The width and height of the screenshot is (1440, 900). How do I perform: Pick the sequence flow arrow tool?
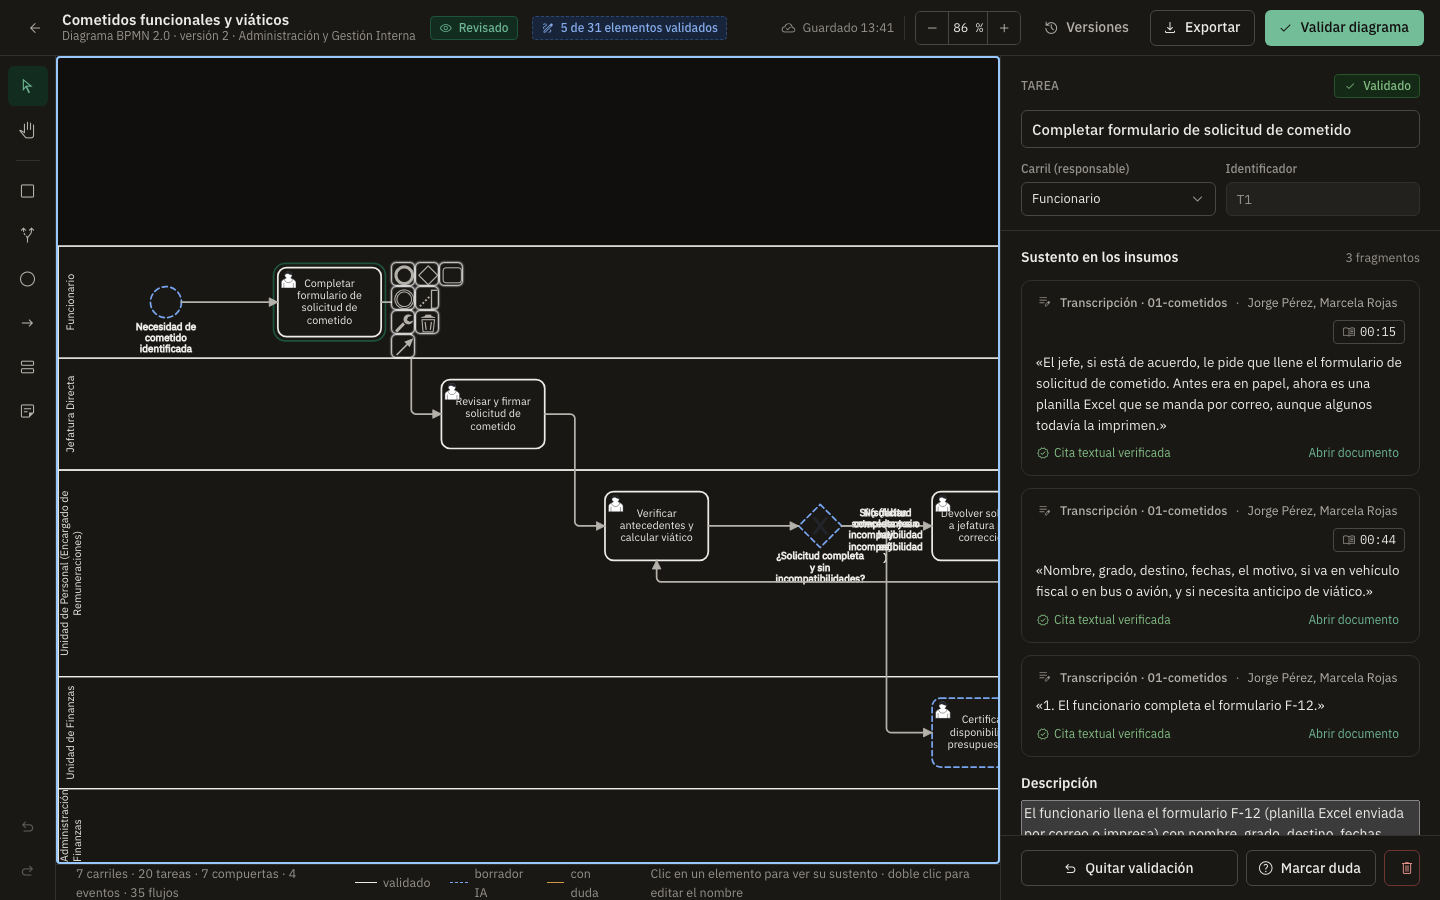[x=28, y=323]
